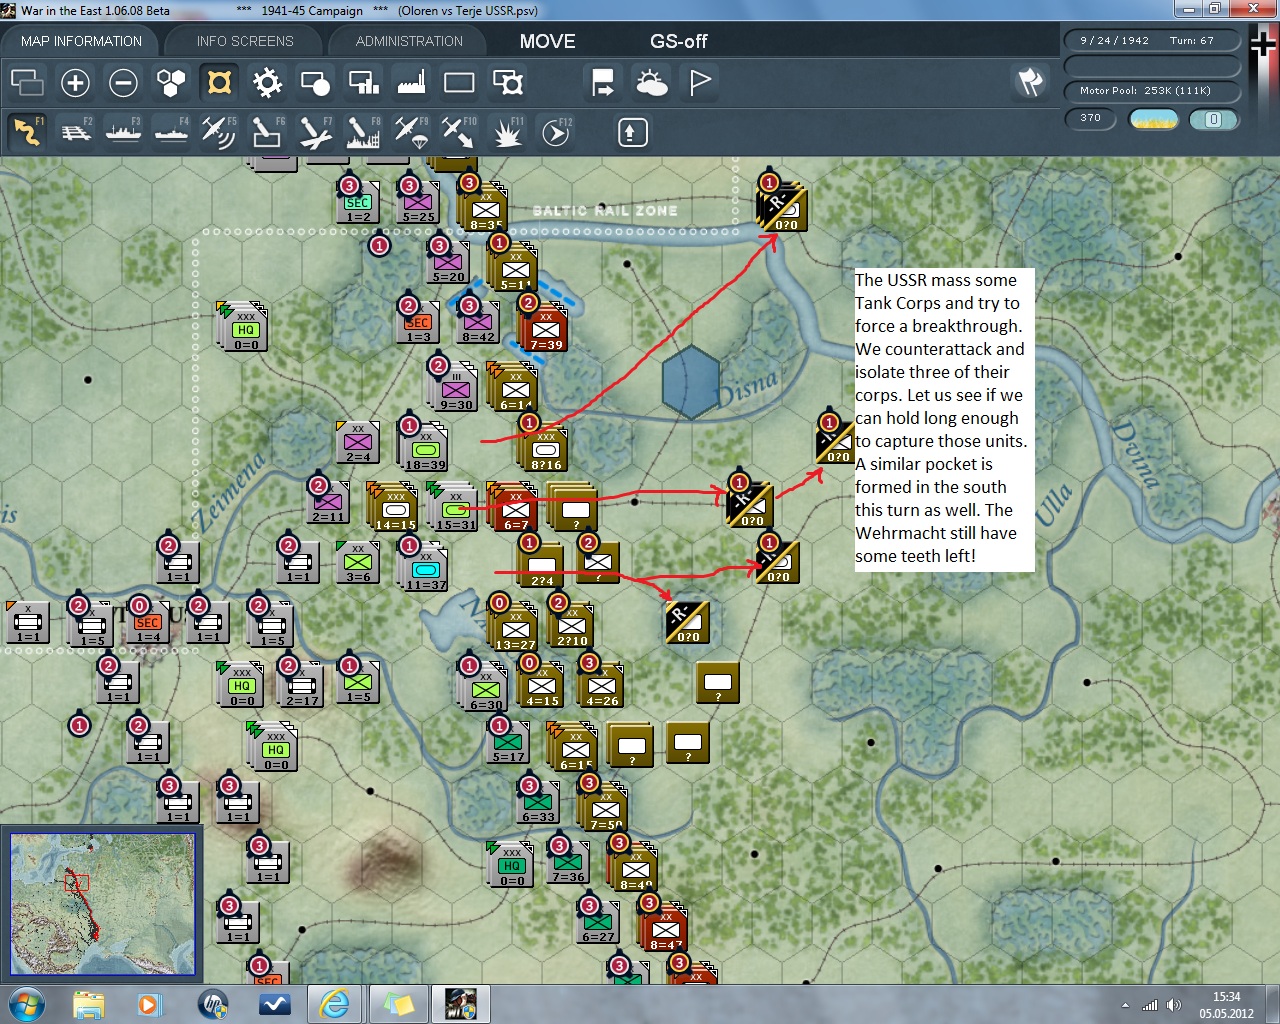Click the MOVE mode label
The image size is (1280, 1024).
(547, 41)
